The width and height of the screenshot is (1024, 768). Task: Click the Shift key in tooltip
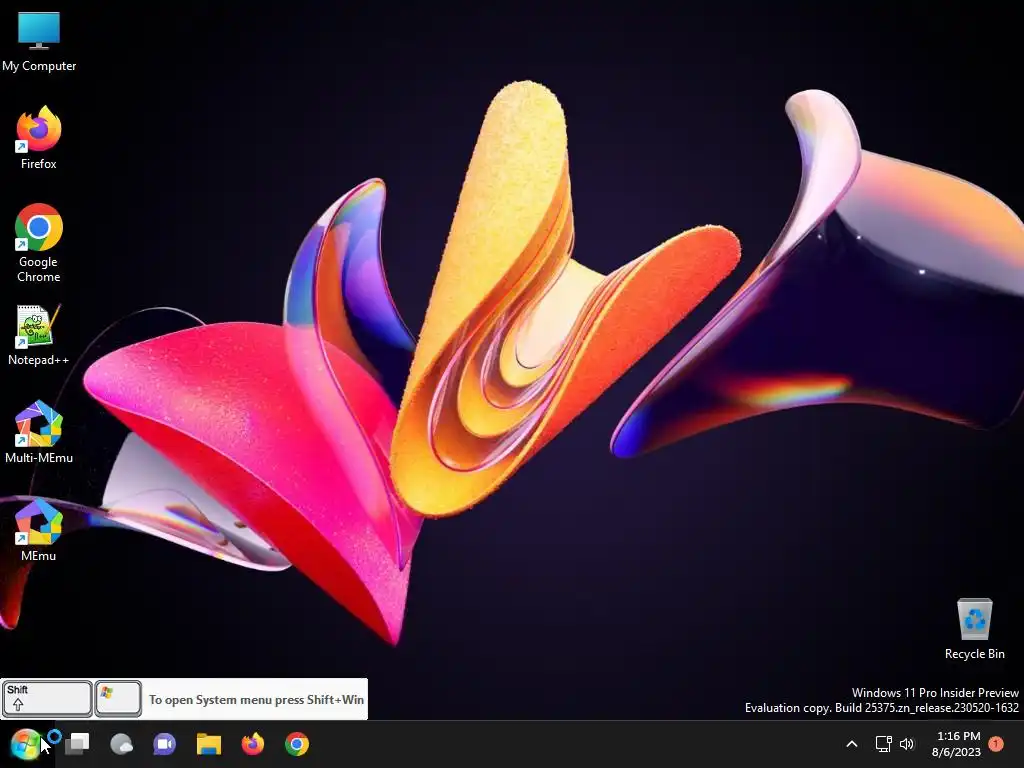(47, 699)
